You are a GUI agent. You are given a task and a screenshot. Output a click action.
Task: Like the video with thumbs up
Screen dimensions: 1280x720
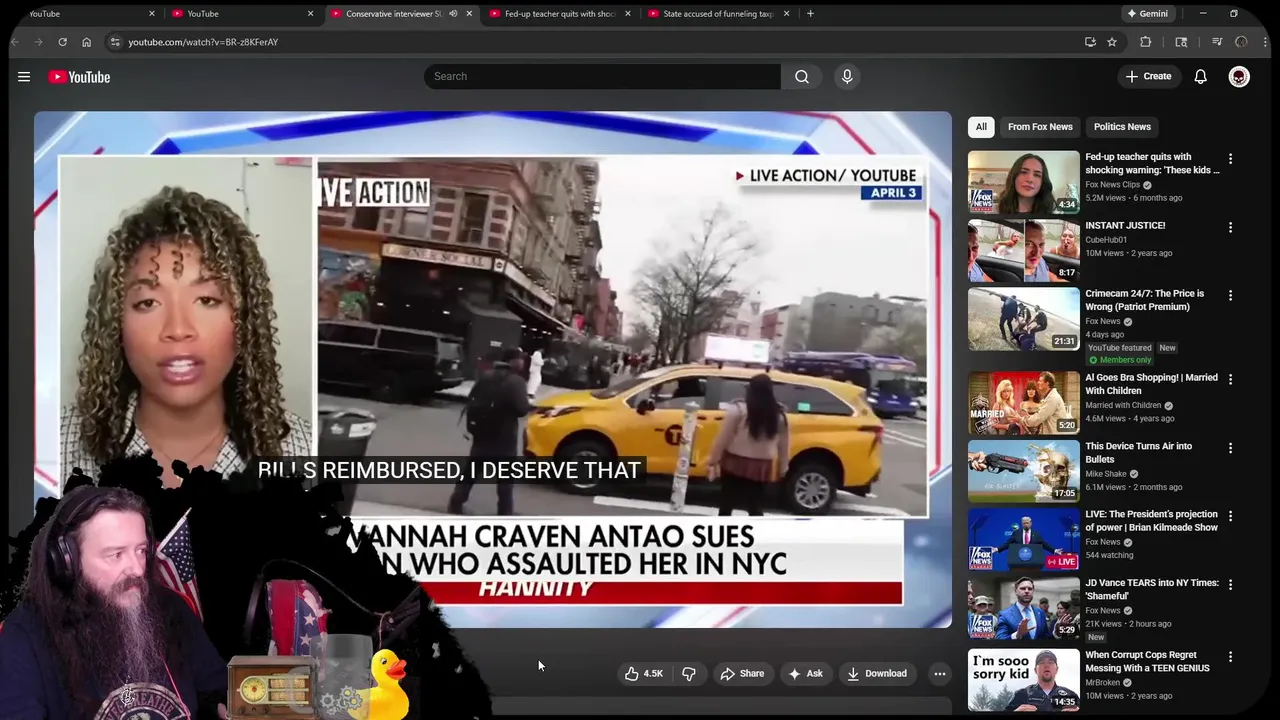coord(631,674)
